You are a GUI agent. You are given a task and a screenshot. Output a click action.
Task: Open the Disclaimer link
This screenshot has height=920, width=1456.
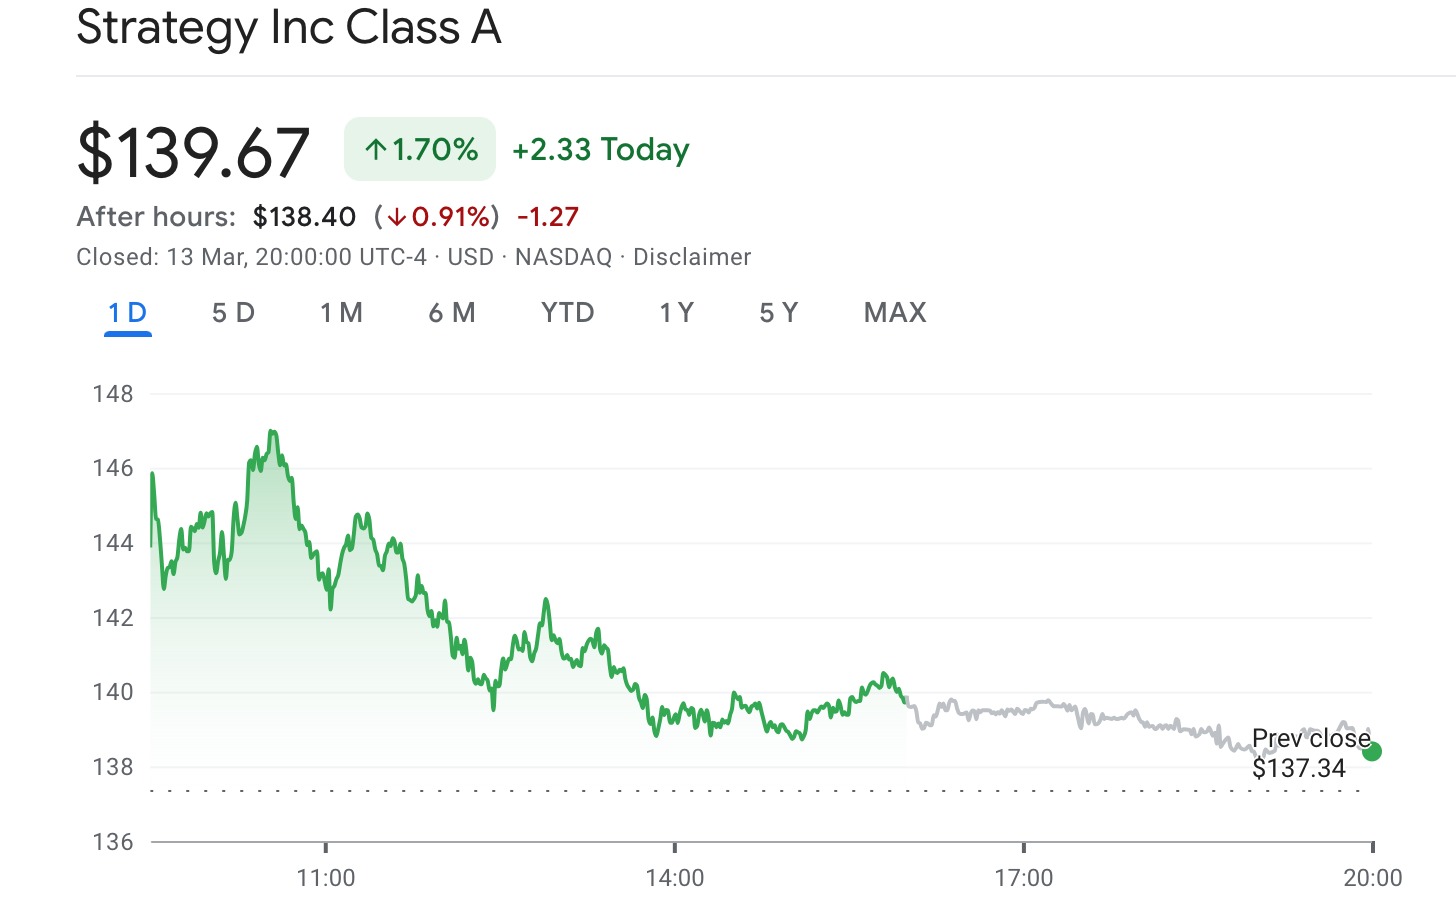691,257
